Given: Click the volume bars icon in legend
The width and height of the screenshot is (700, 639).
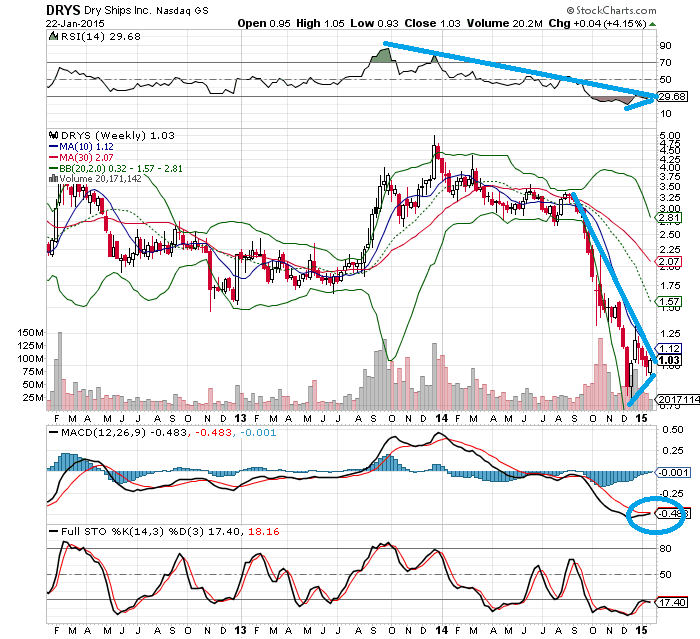Looking at the screenshot, I should (x=53, y=179).
